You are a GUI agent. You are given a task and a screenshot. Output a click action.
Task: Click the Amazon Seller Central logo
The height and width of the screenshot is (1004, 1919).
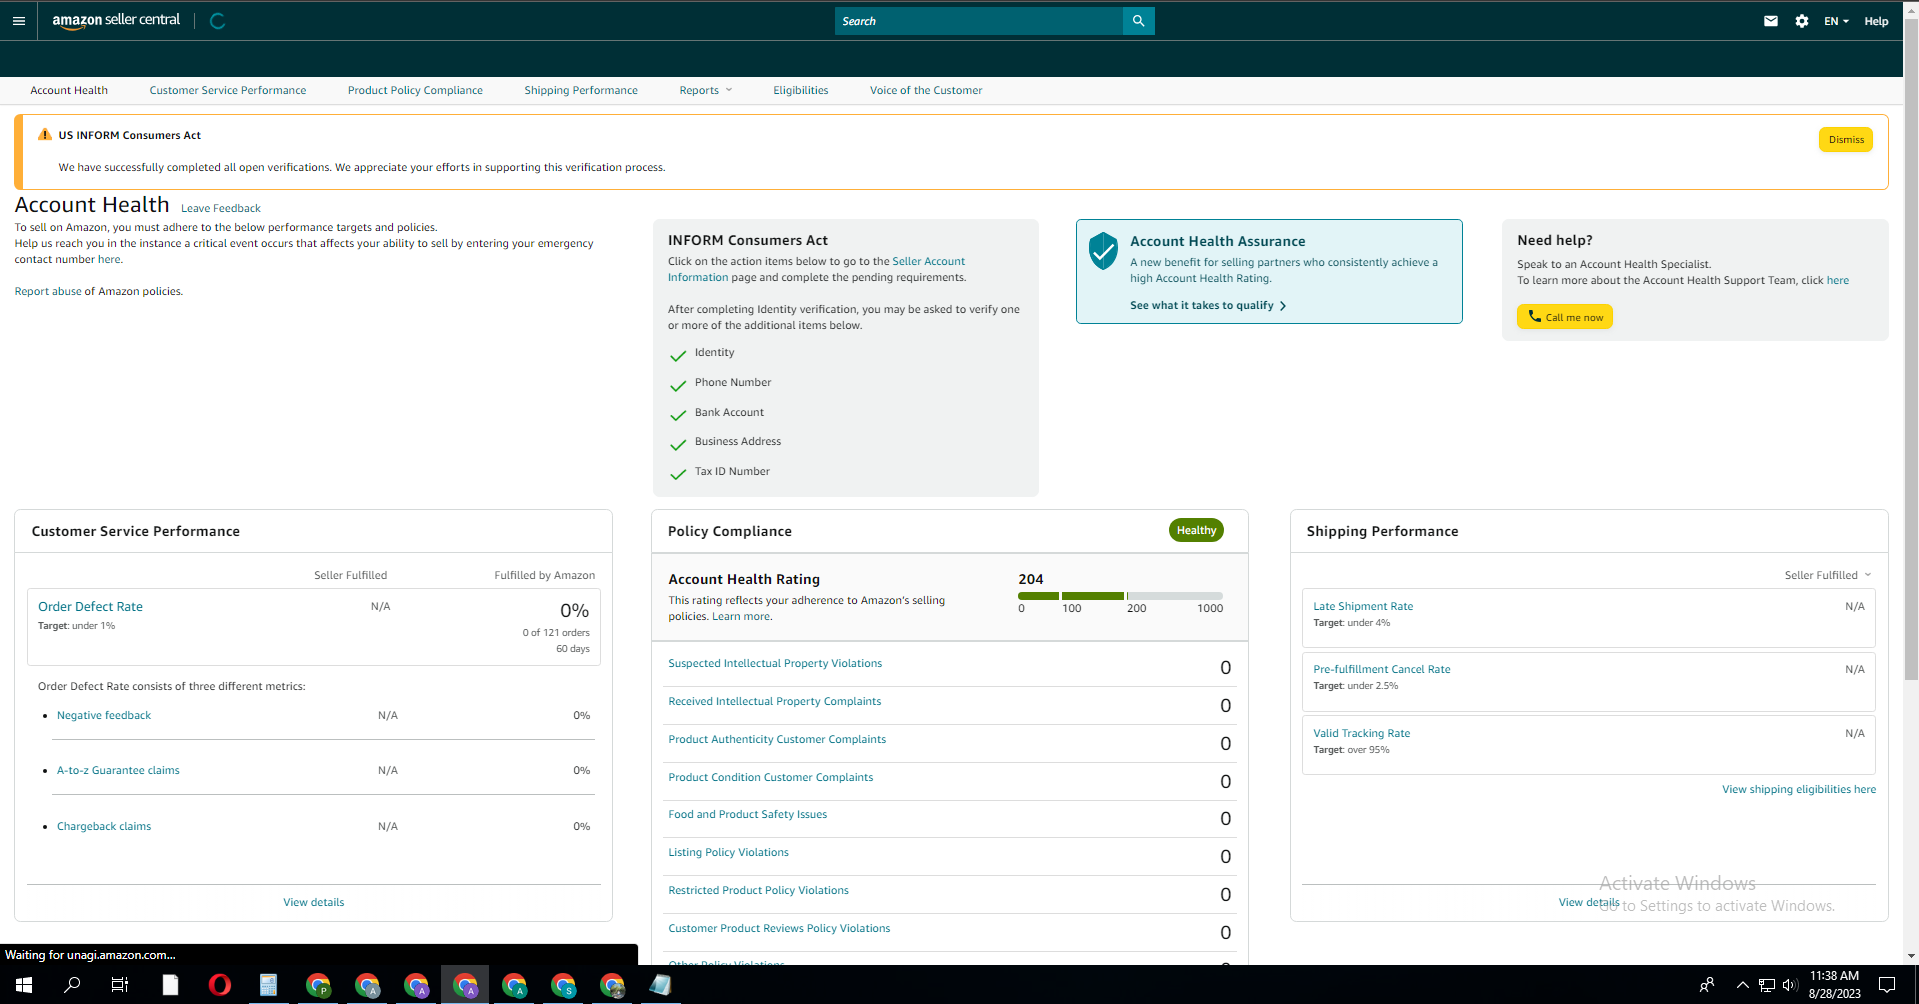(x=116, y=21)
